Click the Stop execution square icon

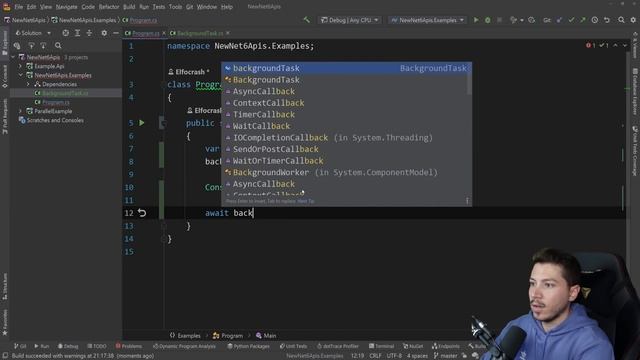pyautogui.click(x=499, y=20)
